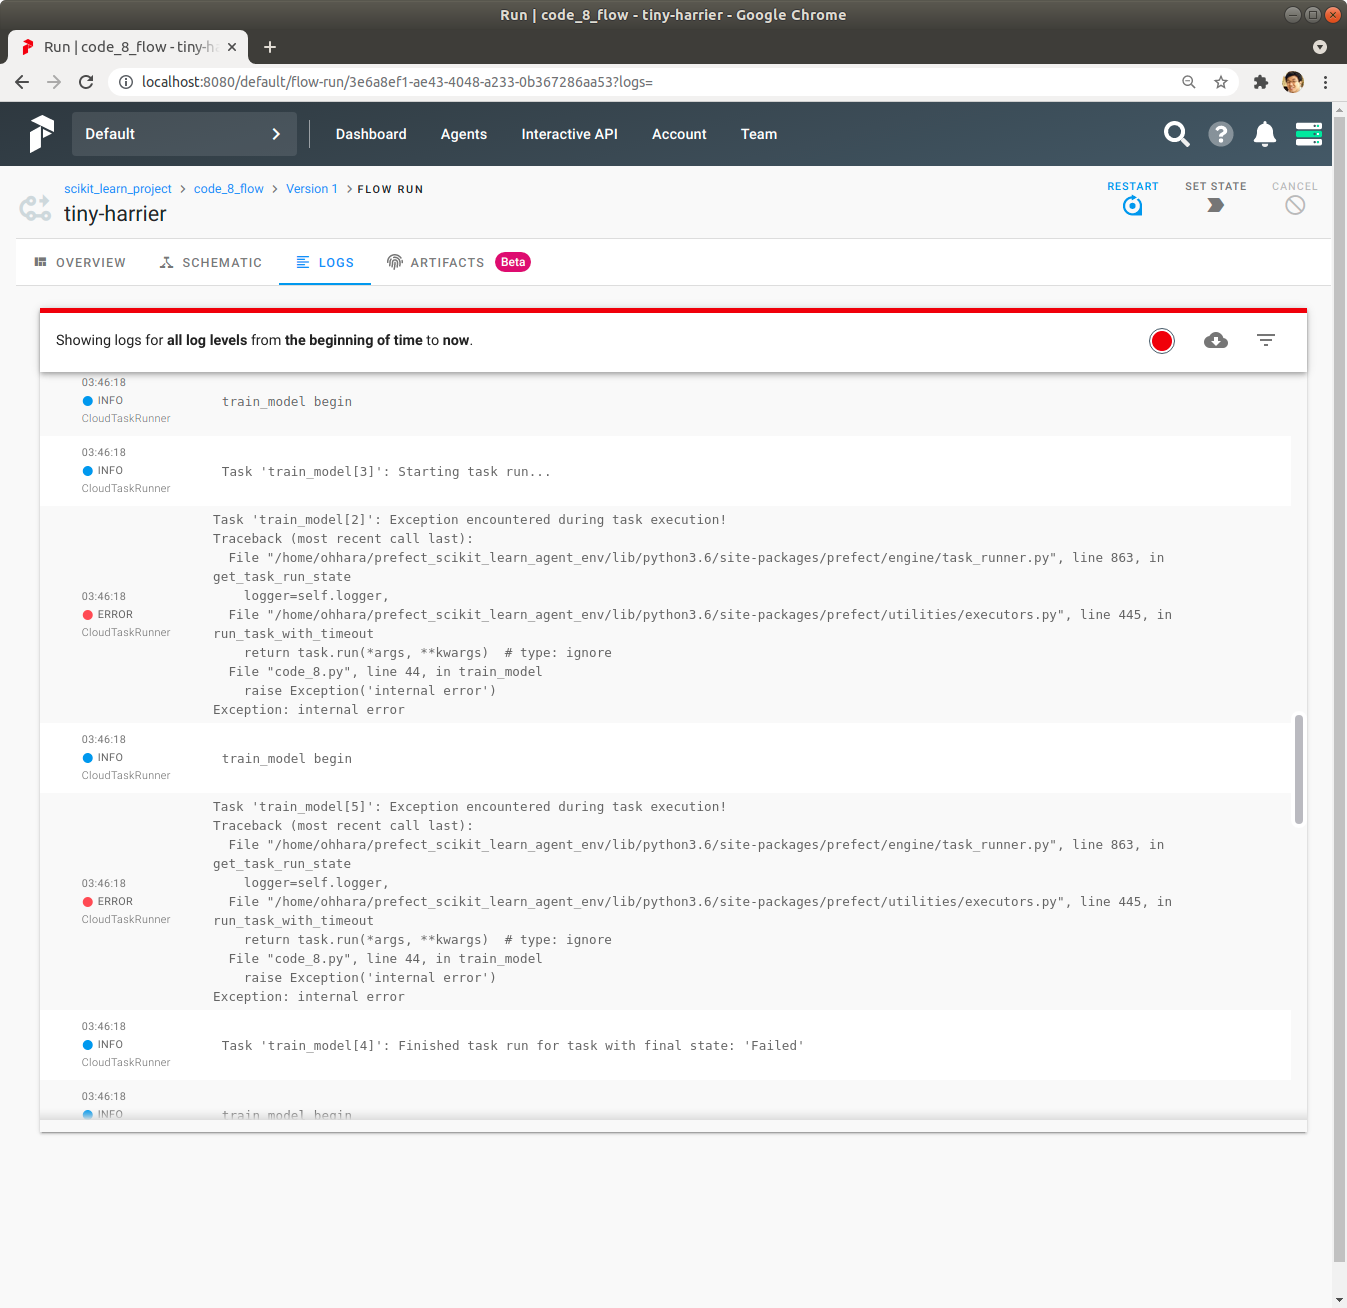Click the Restart flow run icon

point(1132,206)
